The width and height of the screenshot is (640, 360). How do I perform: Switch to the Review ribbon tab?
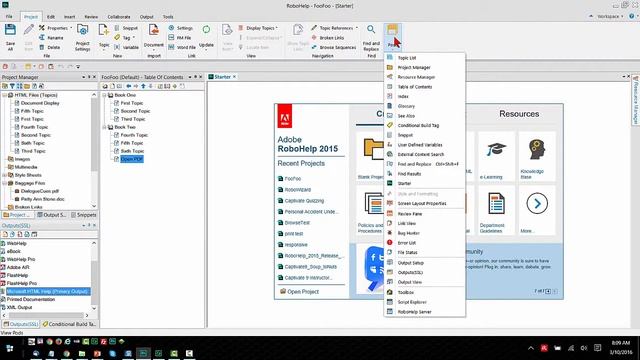(91, 17)
